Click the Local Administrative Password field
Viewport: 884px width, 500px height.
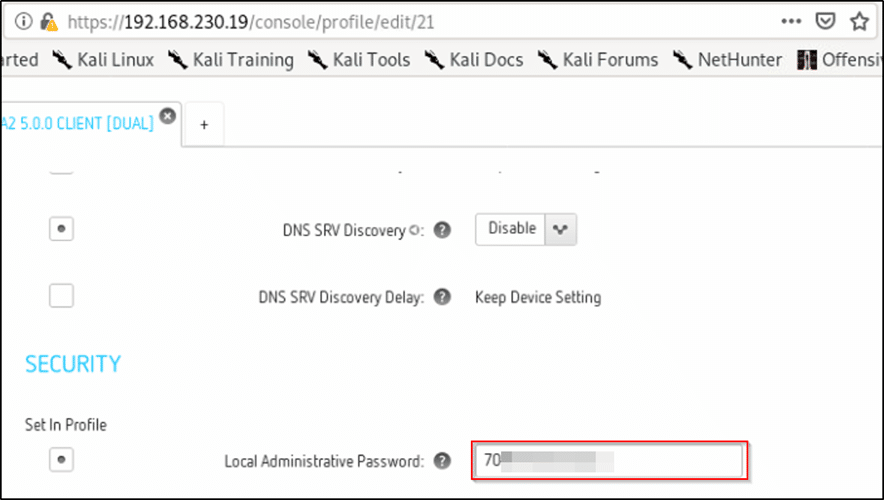[608, 461]
